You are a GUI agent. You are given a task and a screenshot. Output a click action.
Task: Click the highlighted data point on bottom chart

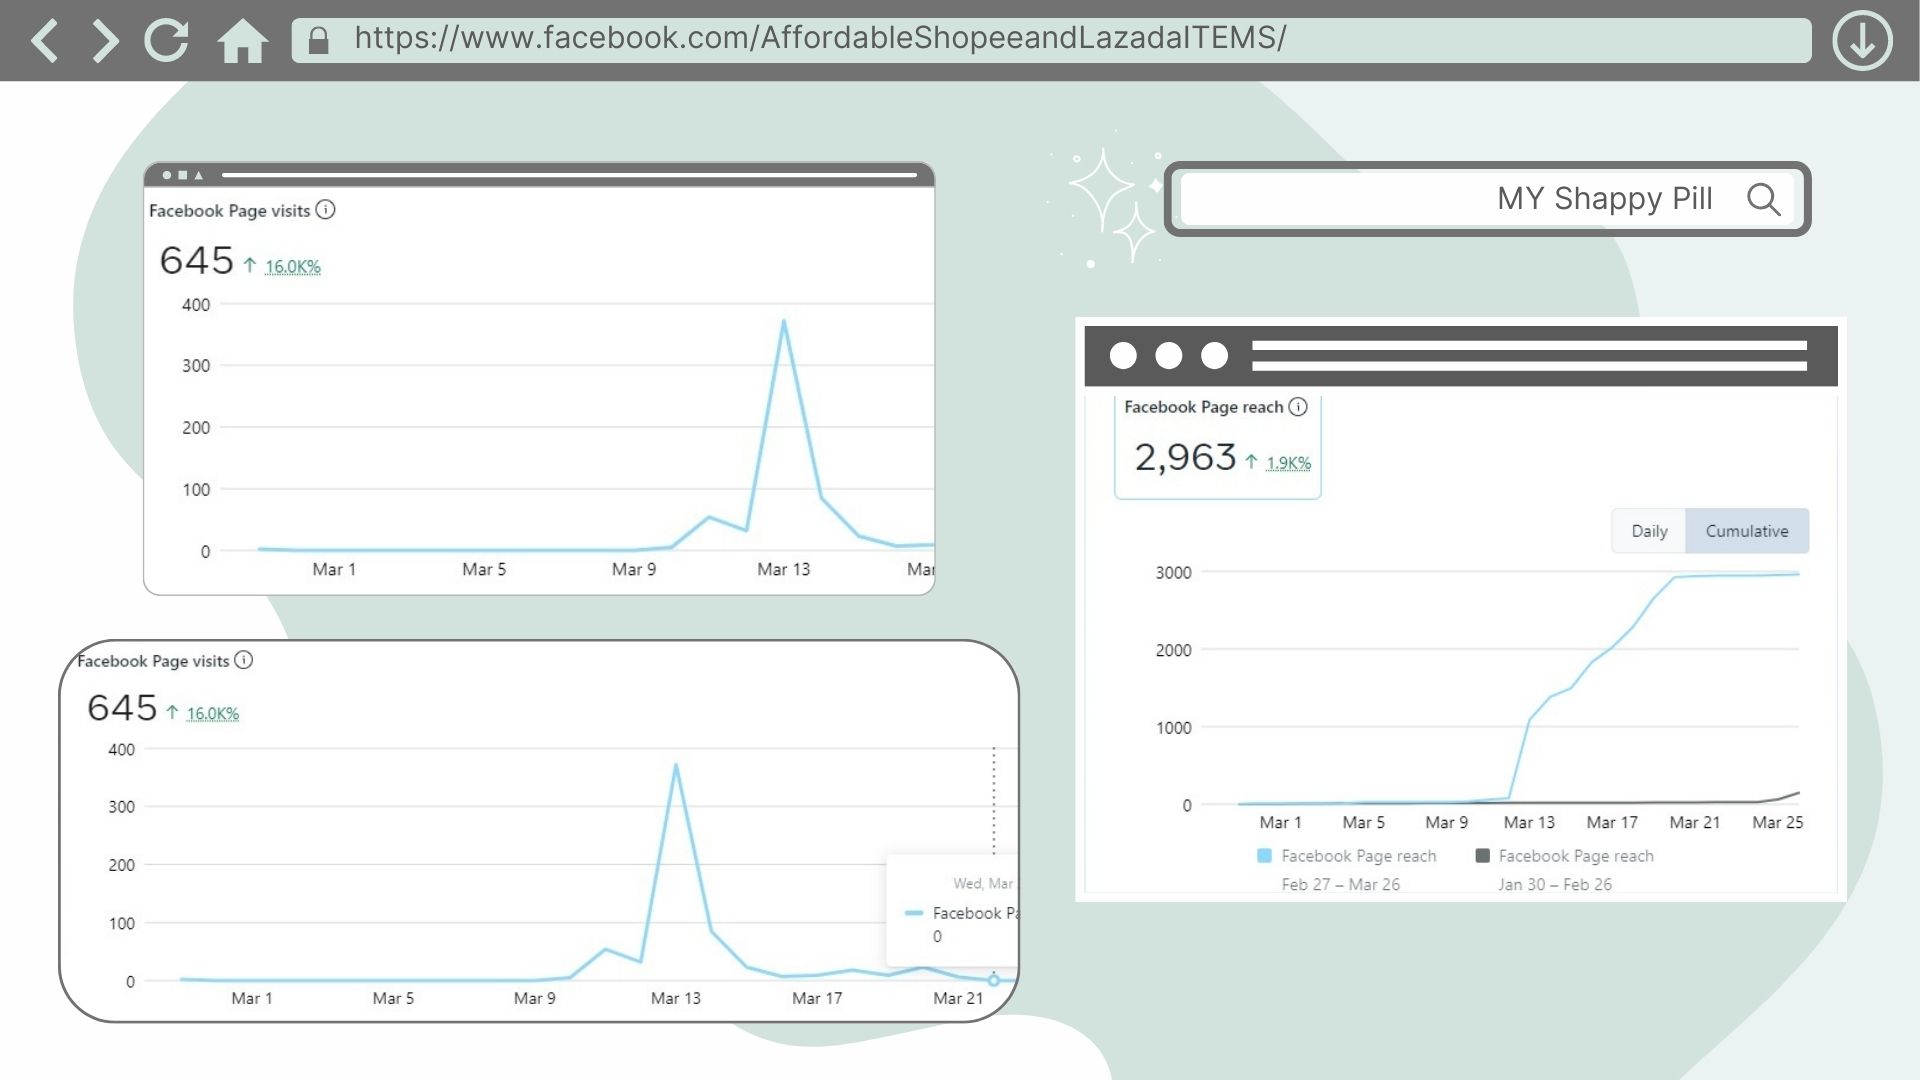[x=993, y=980]
